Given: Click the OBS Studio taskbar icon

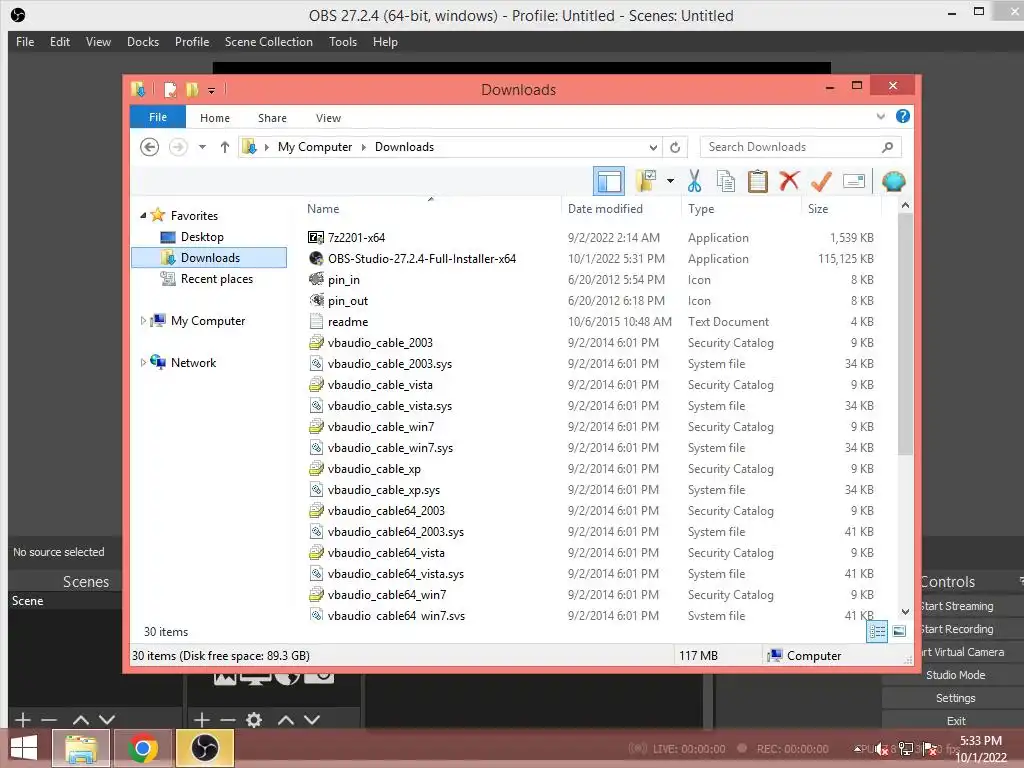Looking at the screenshot, I should pos(204,748).
